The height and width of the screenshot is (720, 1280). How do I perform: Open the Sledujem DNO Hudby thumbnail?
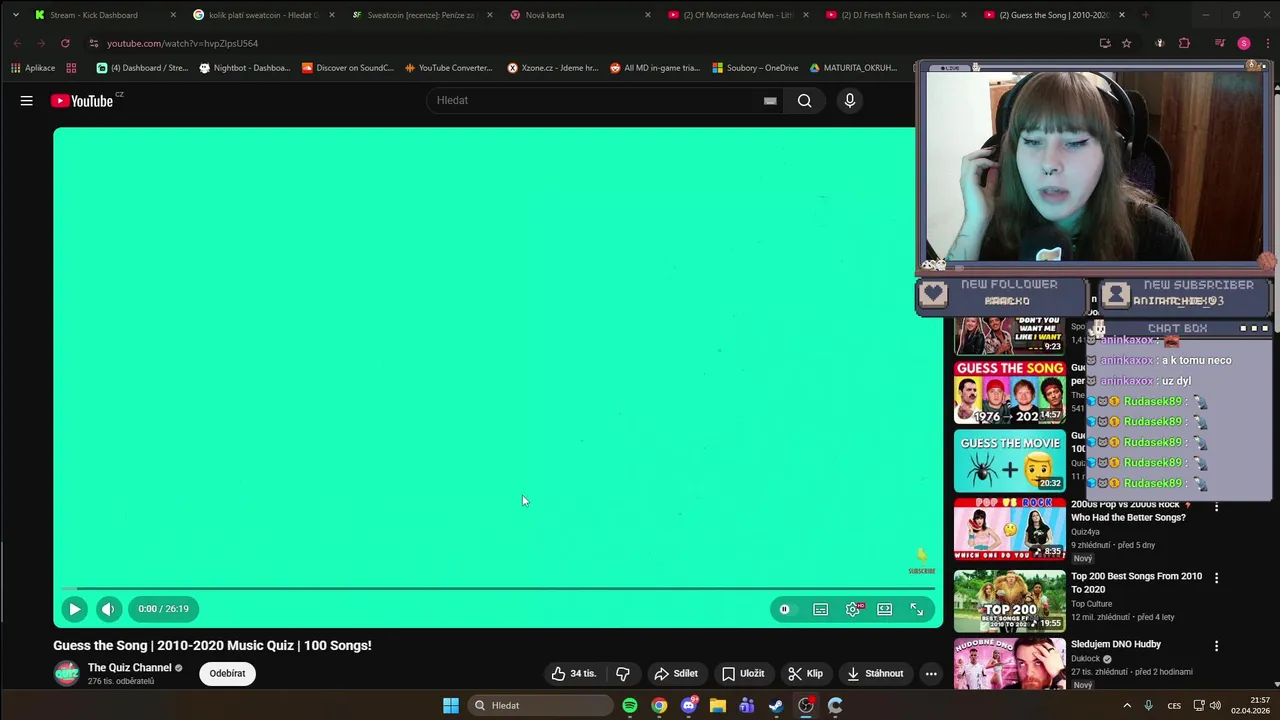(x=1010, y=664)
